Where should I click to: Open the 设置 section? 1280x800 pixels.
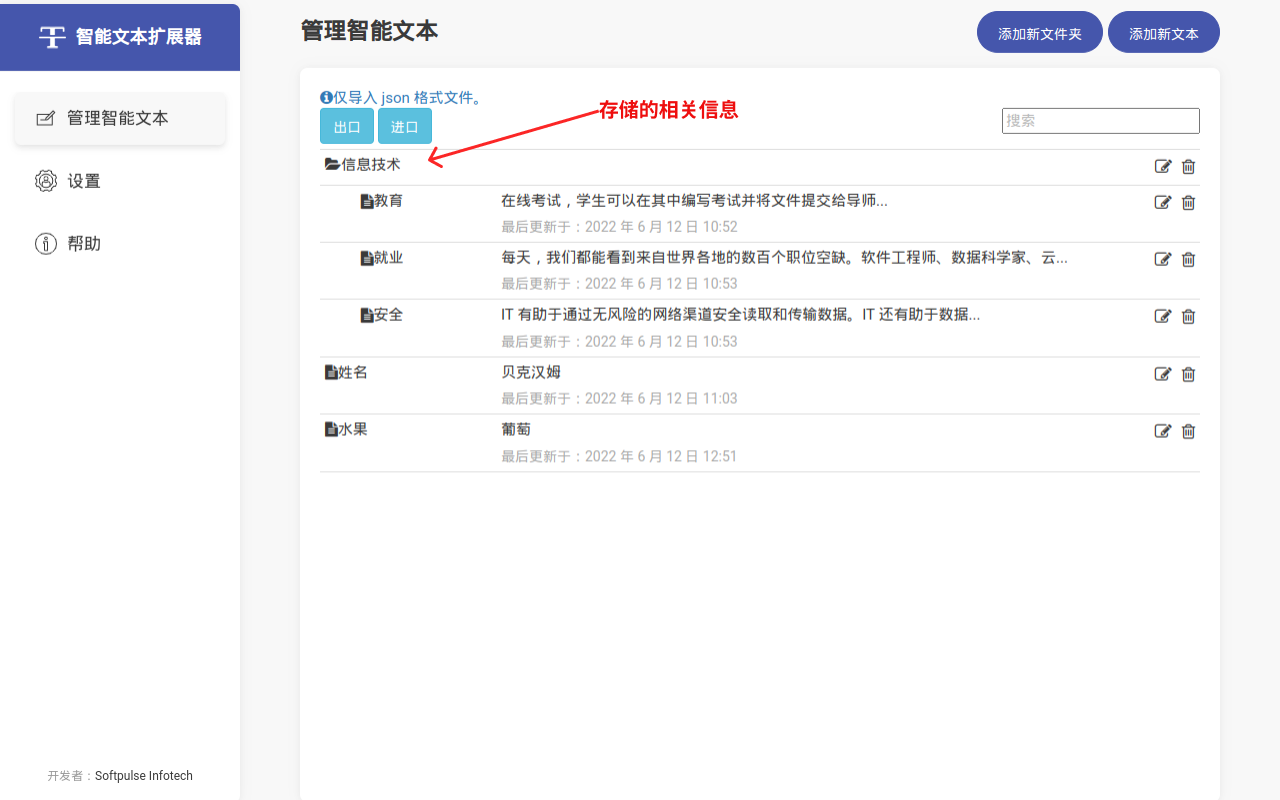click(84, 181)
